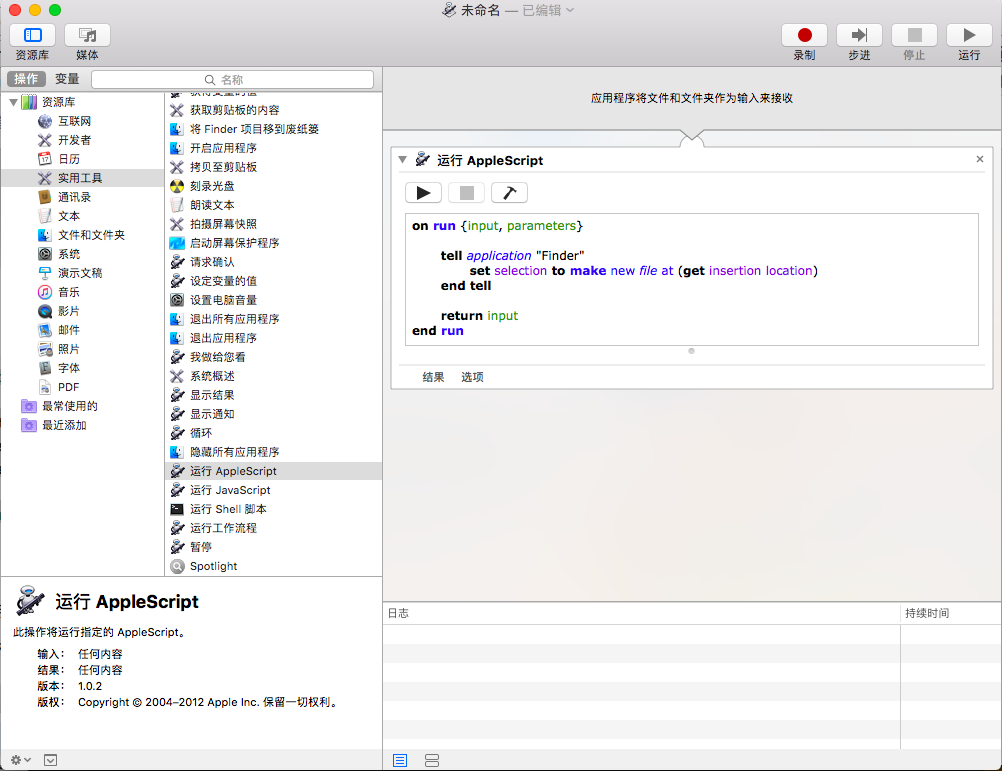Remove the 运行 AppleScript action with X

tap(980, 159)
